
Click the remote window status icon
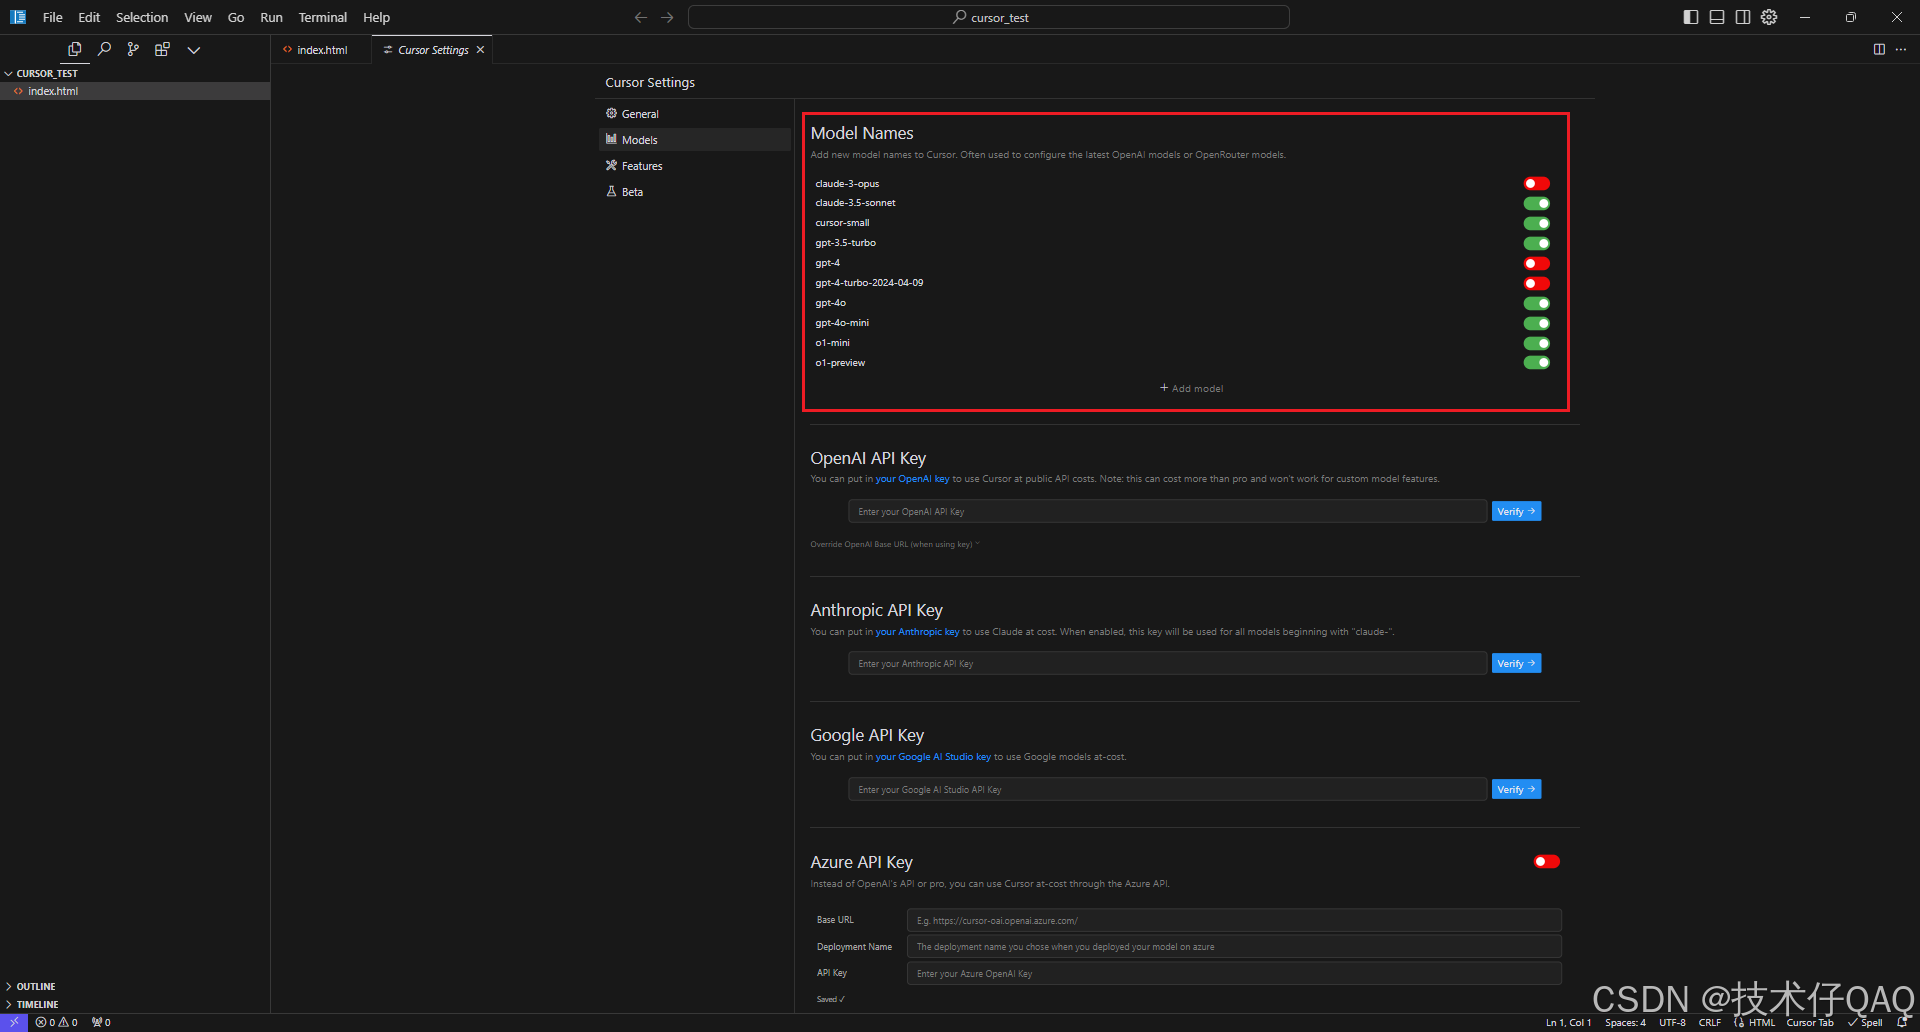point(14,1022)
